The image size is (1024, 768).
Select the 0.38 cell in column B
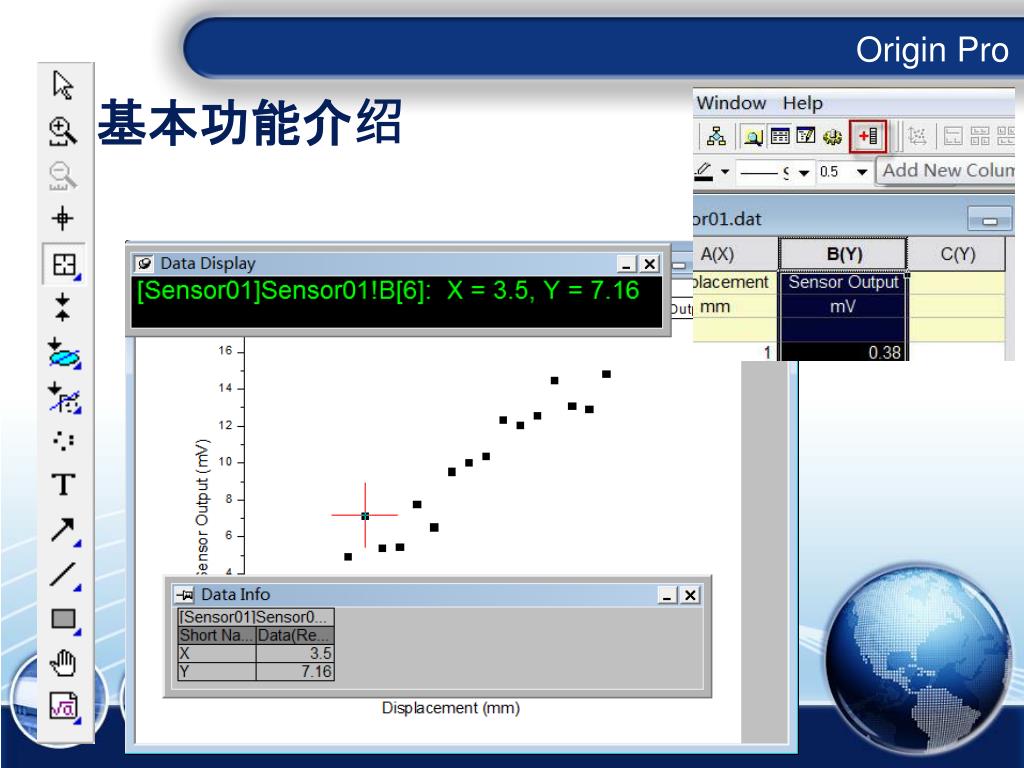click(844, 352)
